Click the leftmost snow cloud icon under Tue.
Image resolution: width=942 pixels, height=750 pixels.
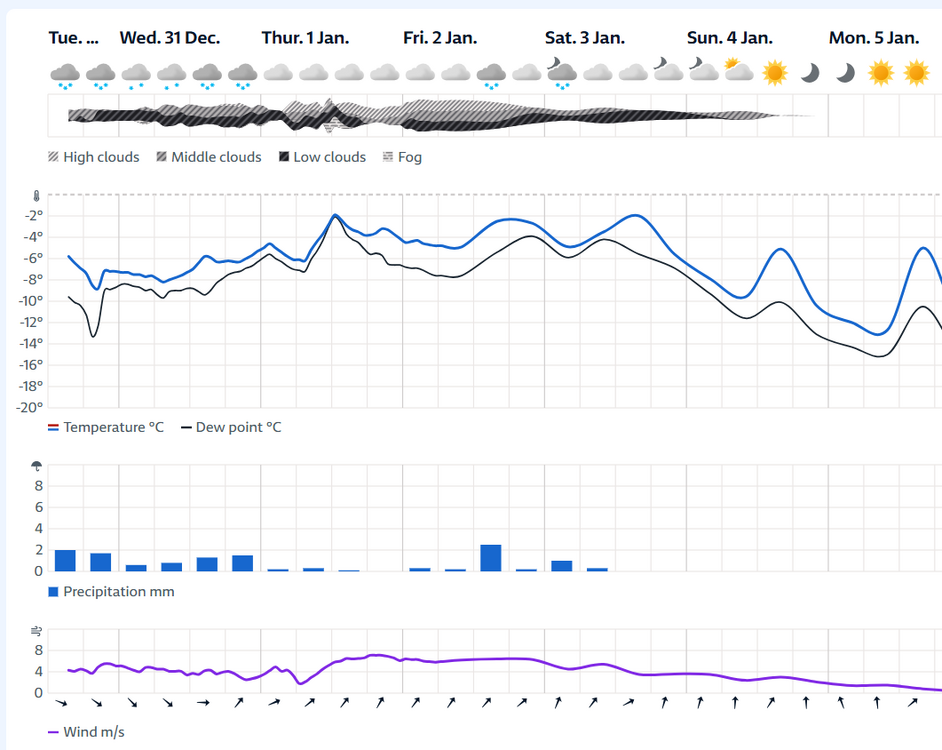[x=65, y=73]
